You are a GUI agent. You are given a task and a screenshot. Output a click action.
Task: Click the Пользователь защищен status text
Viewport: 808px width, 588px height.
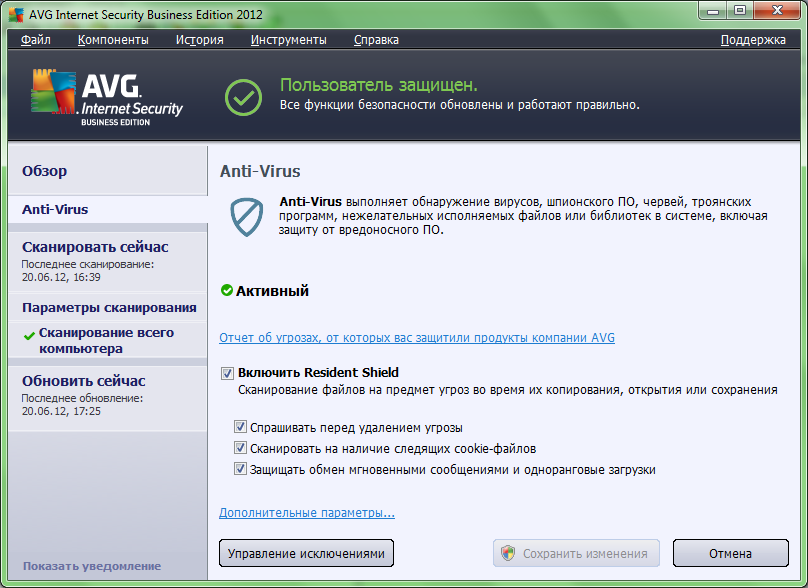(379, 85)
